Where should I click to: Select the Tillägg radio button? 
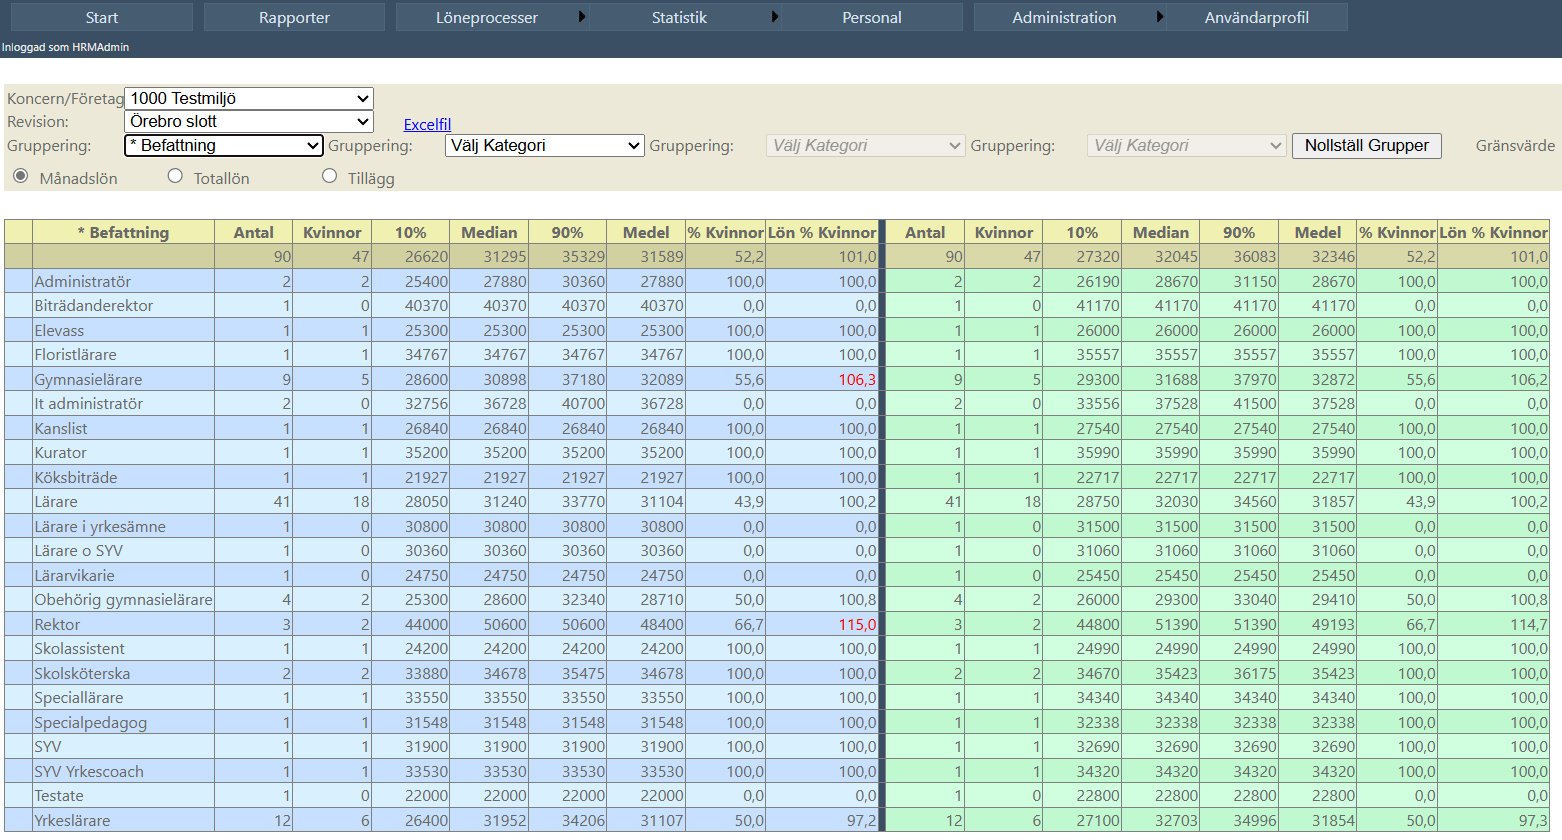point(329,176)
